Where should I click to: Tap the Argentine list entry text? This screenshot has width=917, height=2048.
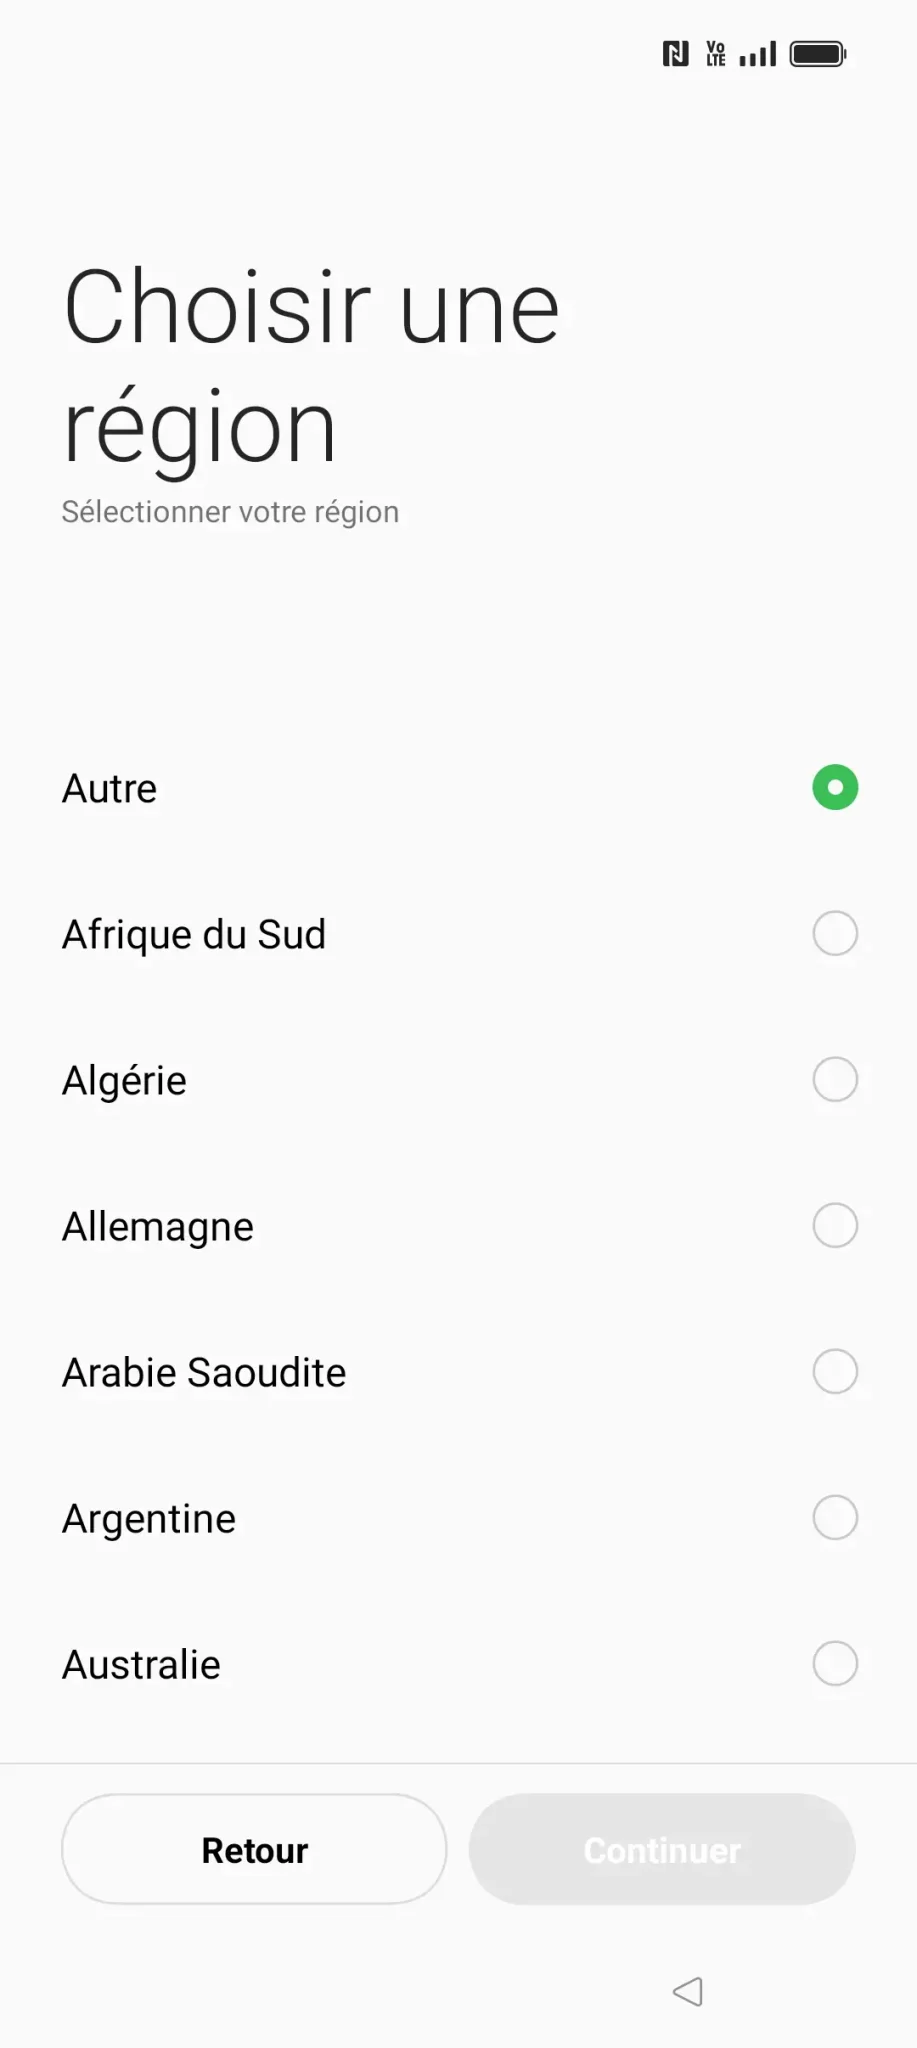click(149, 1519)
